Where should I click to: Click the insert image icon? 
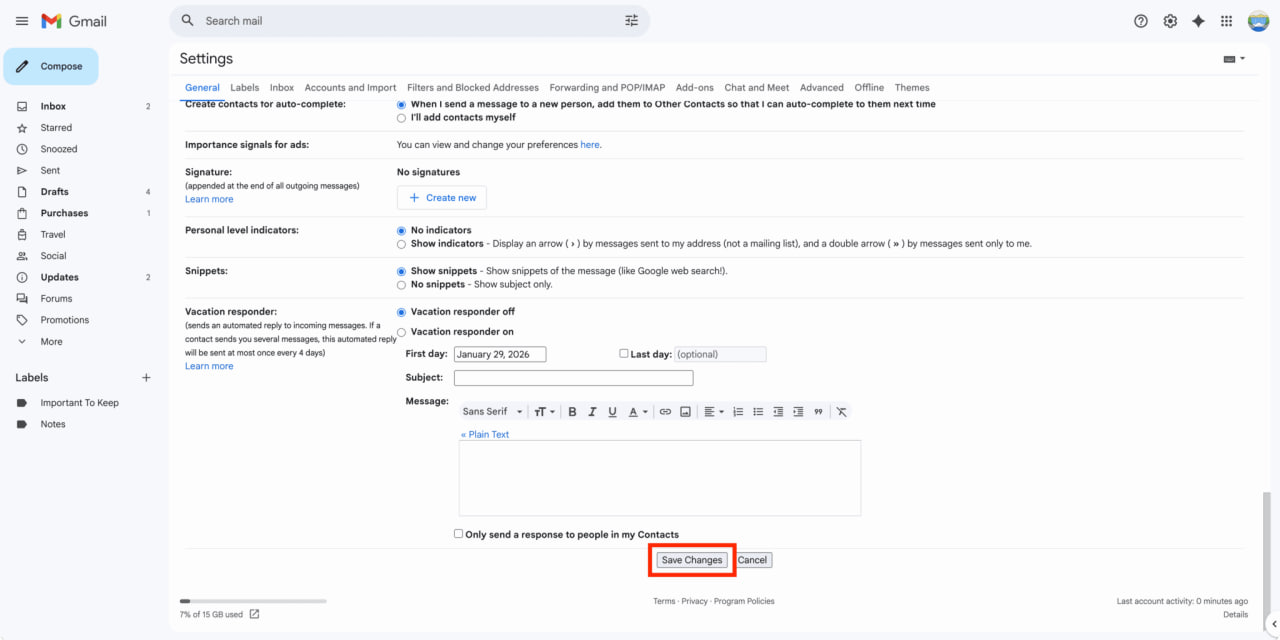(x=685, y=412)
